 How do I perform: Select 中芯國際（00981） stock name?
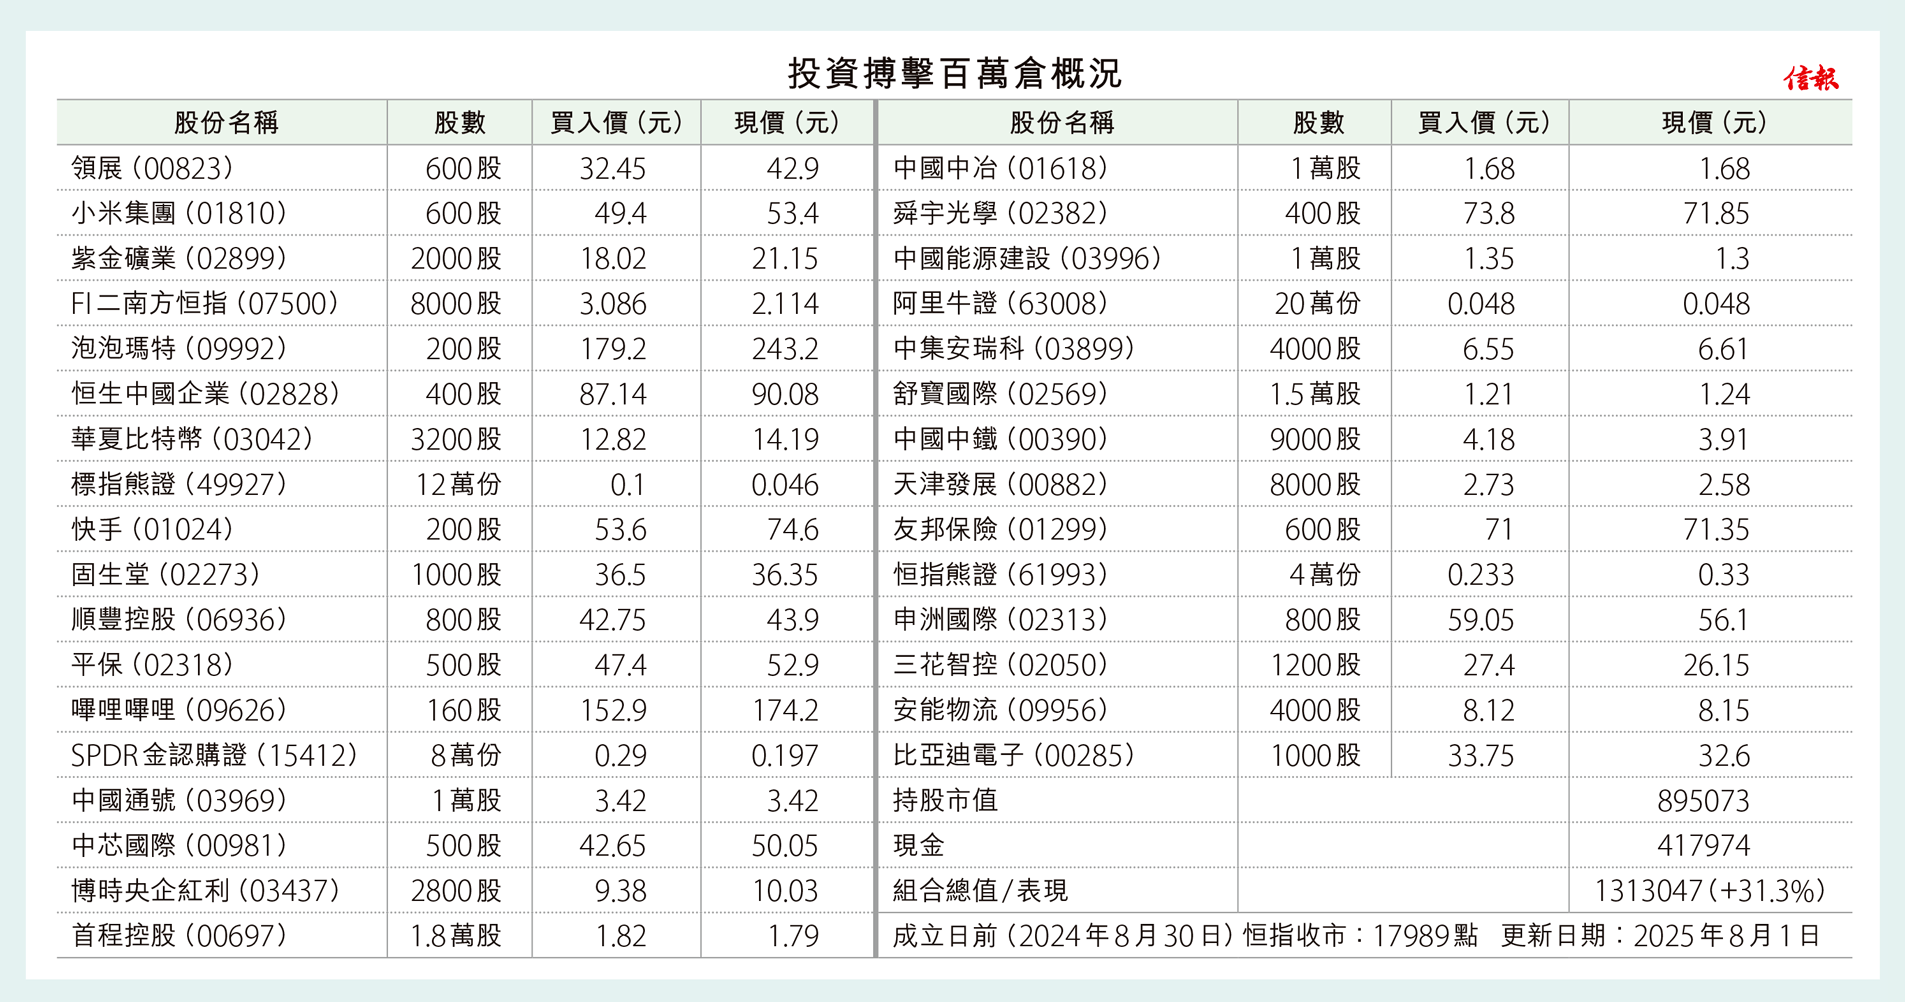pyautogui.click(x=179, y=845)
